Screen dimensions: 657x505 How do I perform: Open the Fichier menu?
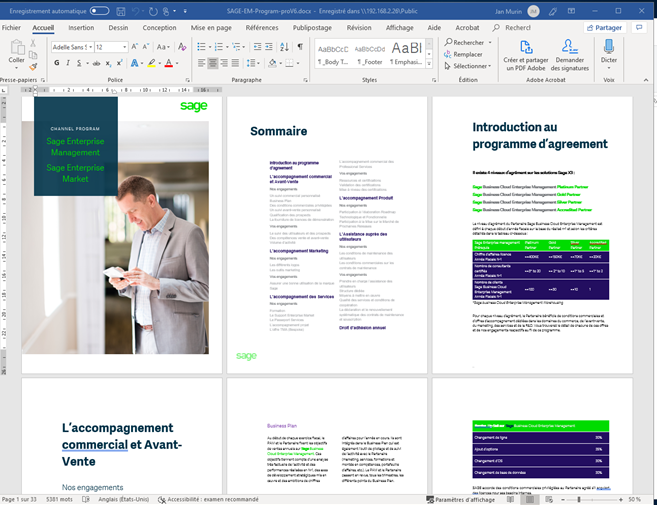[11, 28]
